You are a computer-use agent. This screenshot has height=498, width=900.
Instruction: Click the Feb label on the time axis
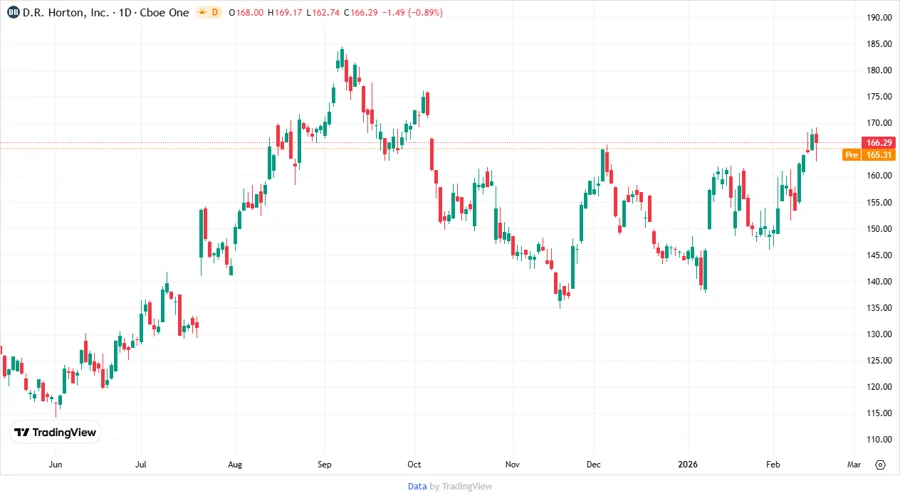773,464
